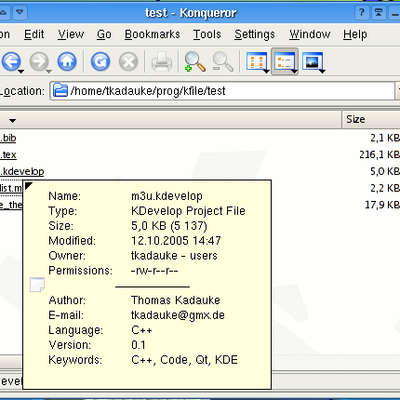400x400 pixels.
Task: Zoom in with the magnifier plus icon
Action: coord(195,61)
